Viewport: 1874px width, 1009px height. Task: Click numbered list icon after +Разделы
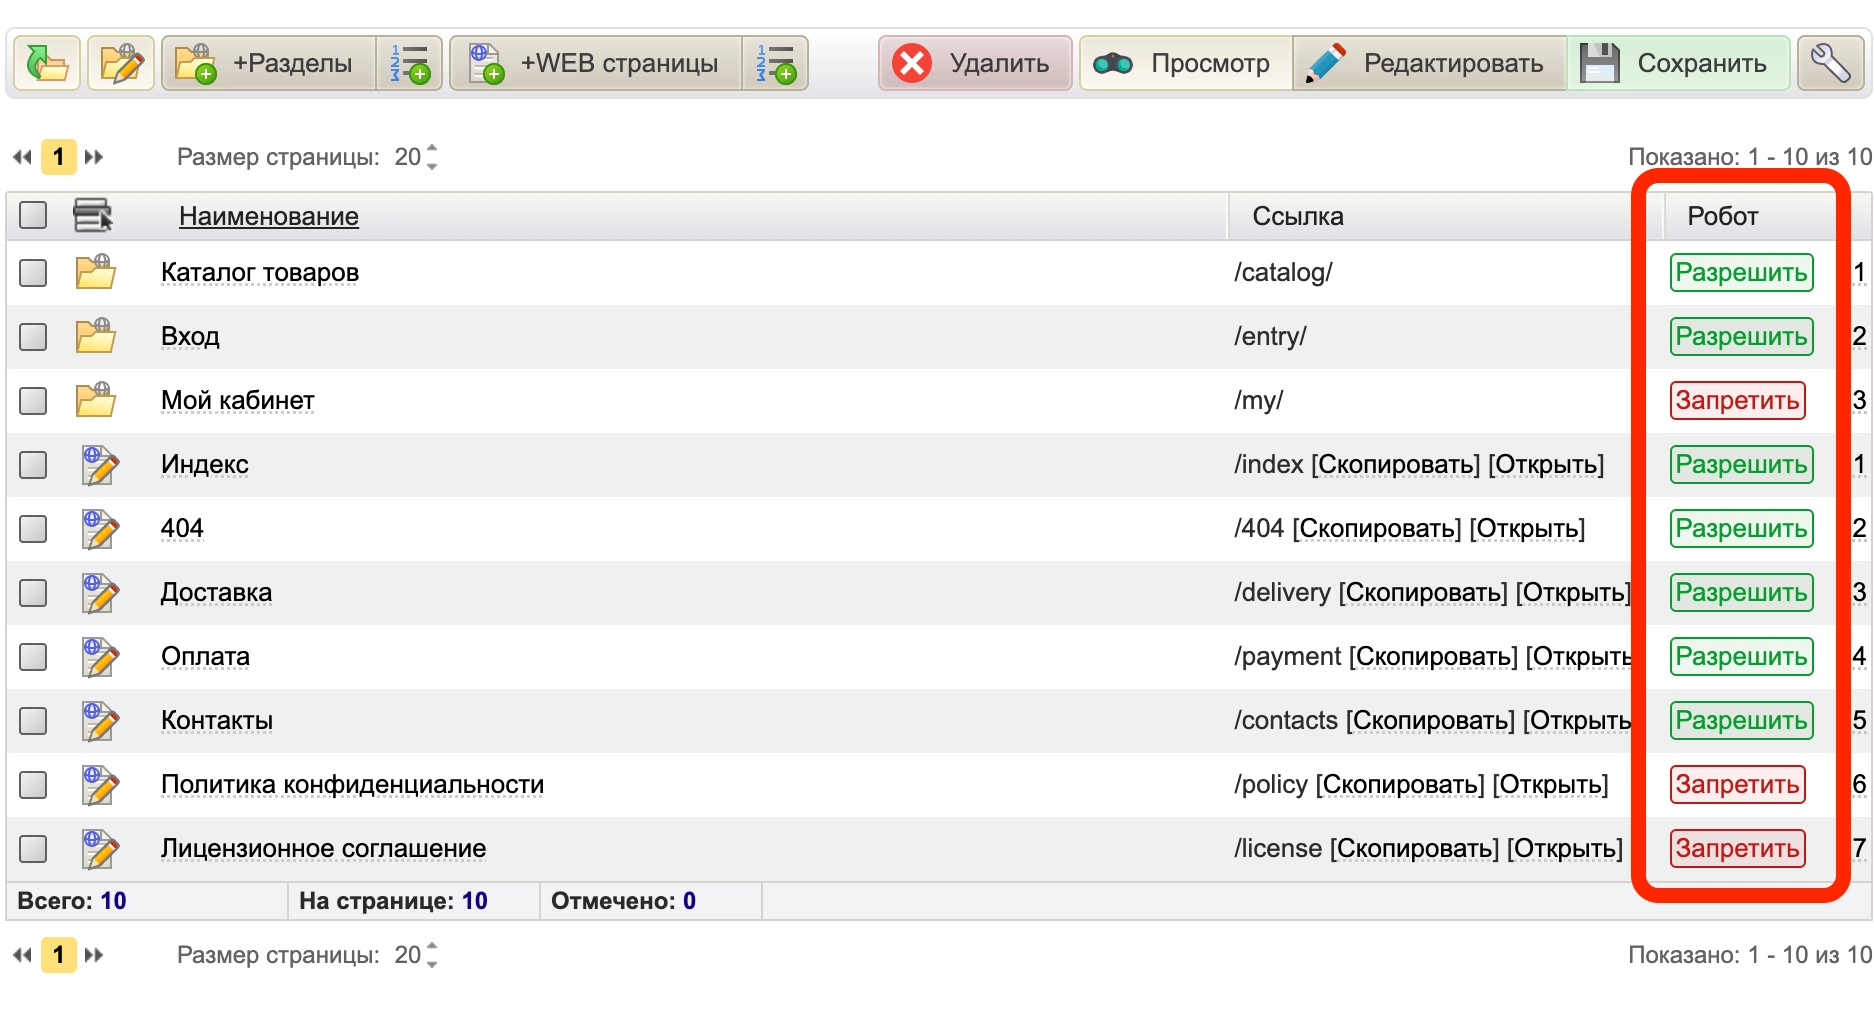click(x=410, y=63)
